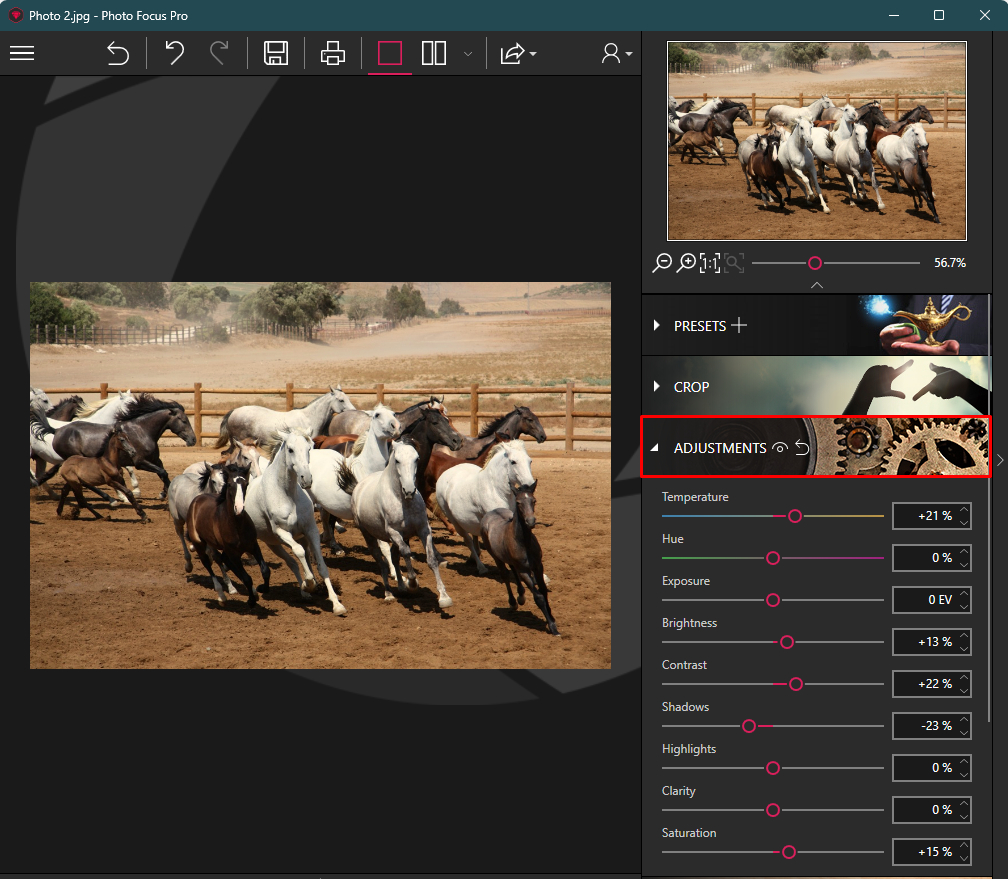Screen dimensions: 1008x879
Task: Open the hamburger main menu
Action: 22,53
